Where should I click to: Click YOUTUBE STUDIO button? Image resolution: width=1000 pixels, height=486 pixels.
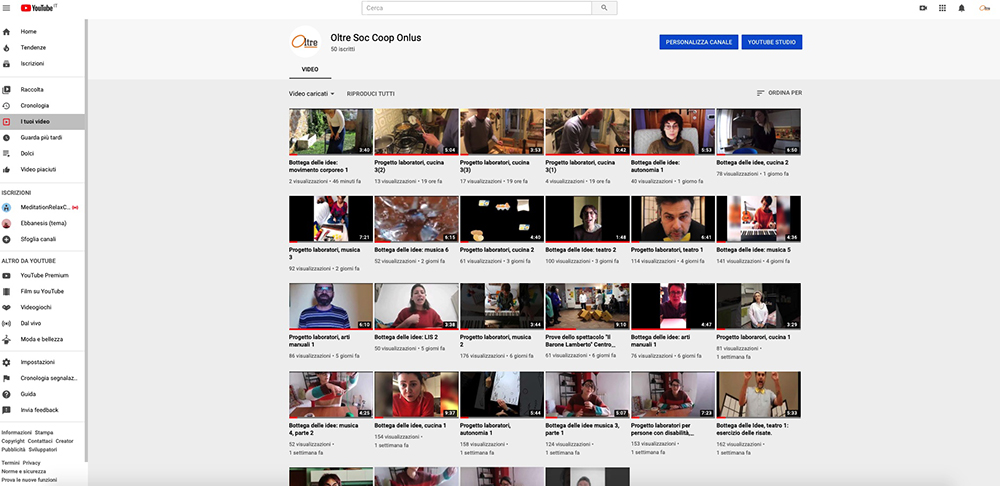click(772, 42)
